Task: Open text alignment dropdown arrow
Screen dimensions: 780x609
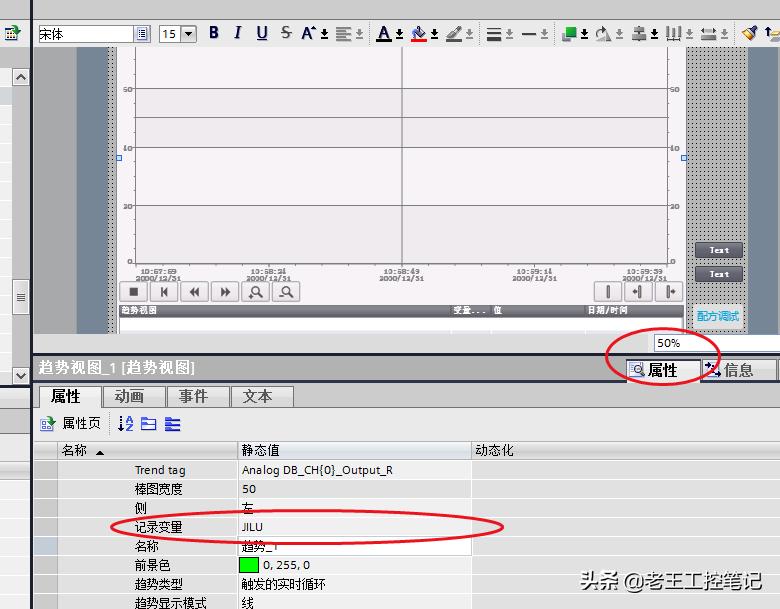Action: click(360, 34)
